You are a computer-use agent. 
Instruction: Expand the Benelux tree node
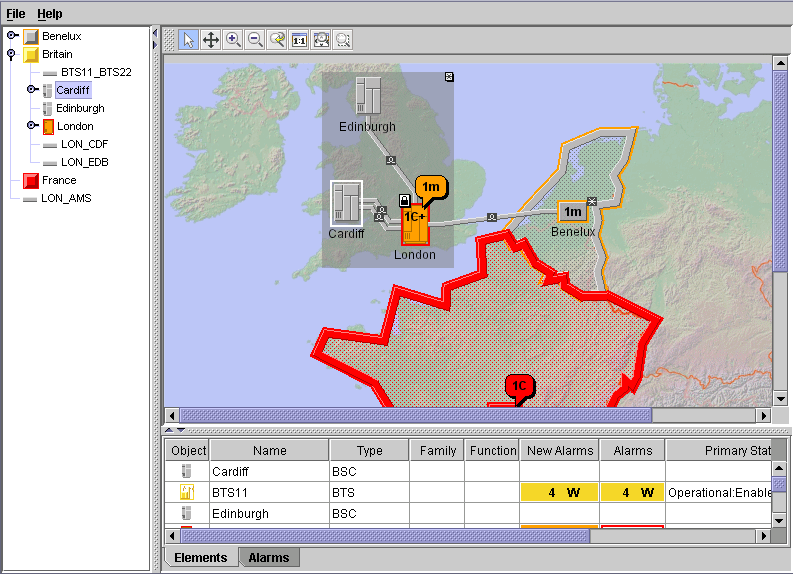click(11, 36)
